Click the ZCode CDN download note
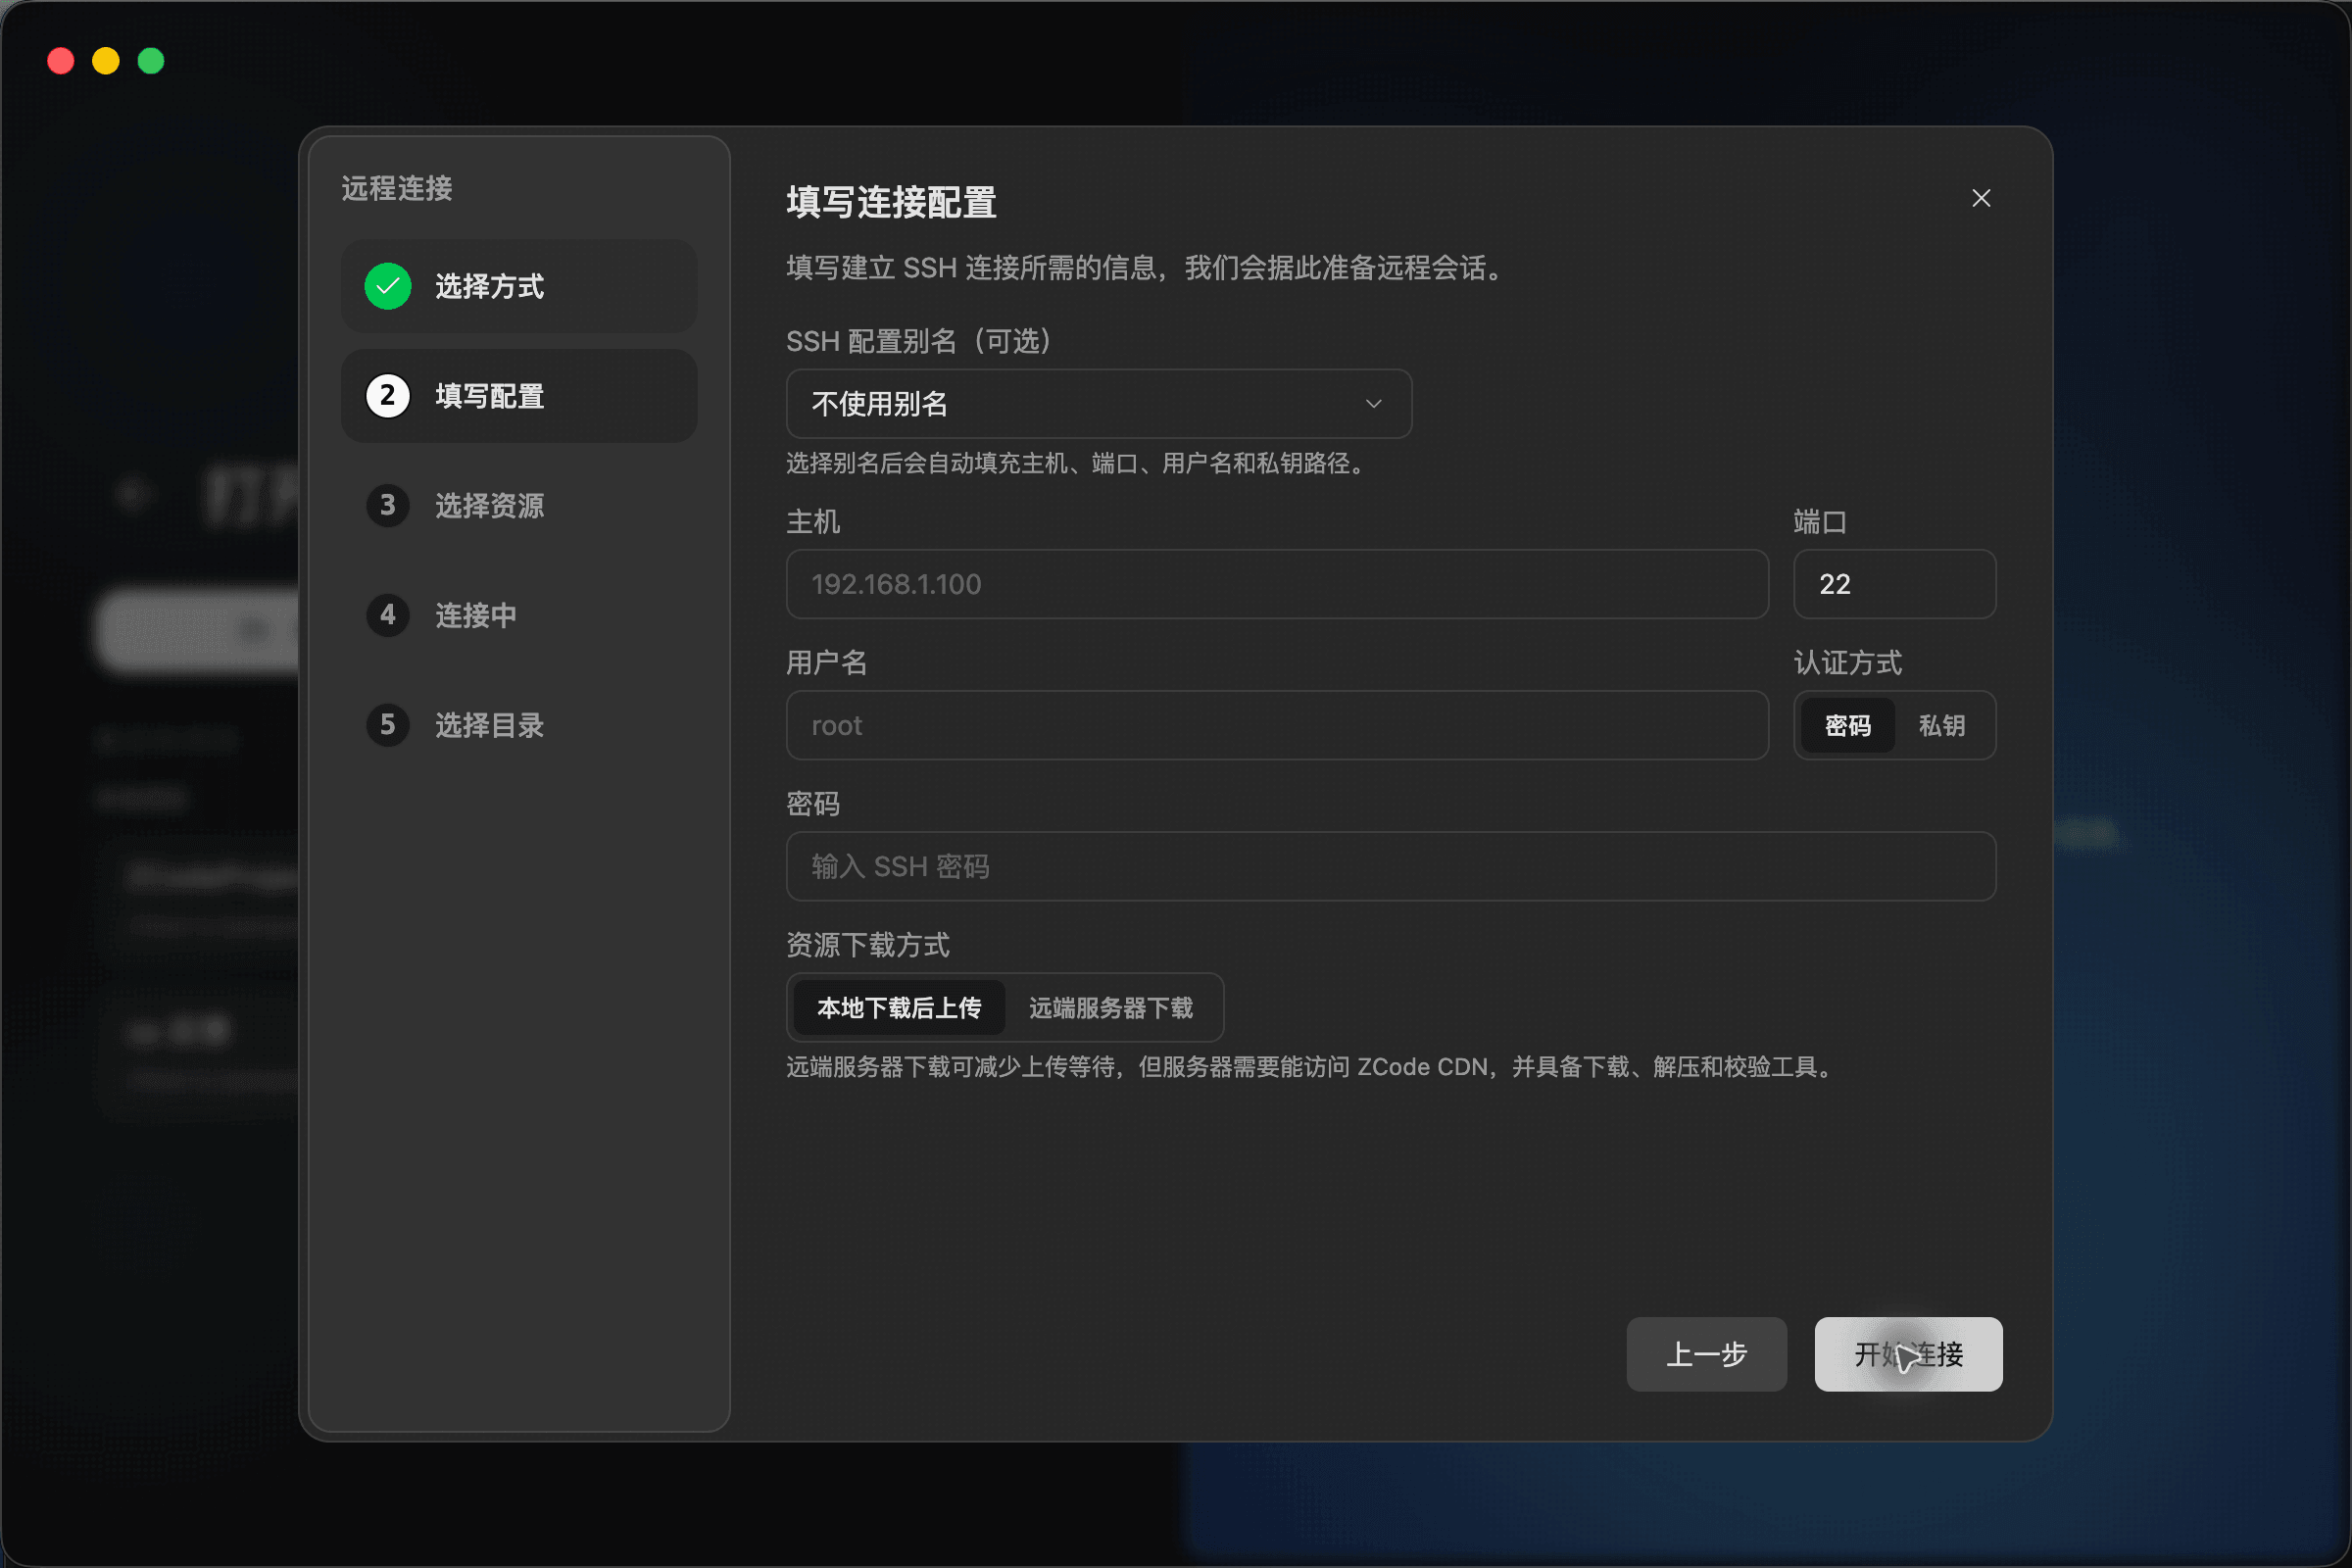The image size is (2352, 1568). click(1313, 1067)
